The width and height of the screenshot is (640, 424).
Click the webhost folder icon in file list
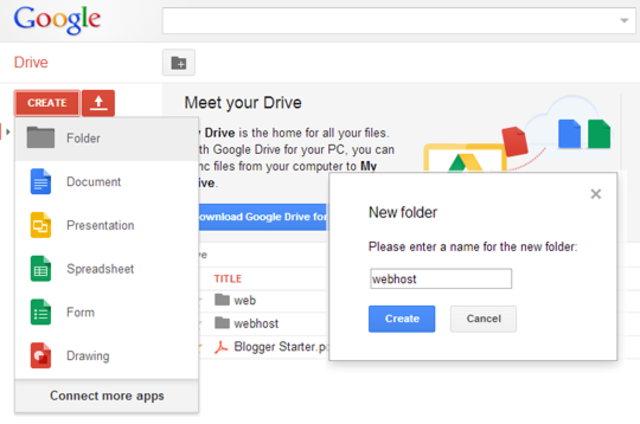222,323
